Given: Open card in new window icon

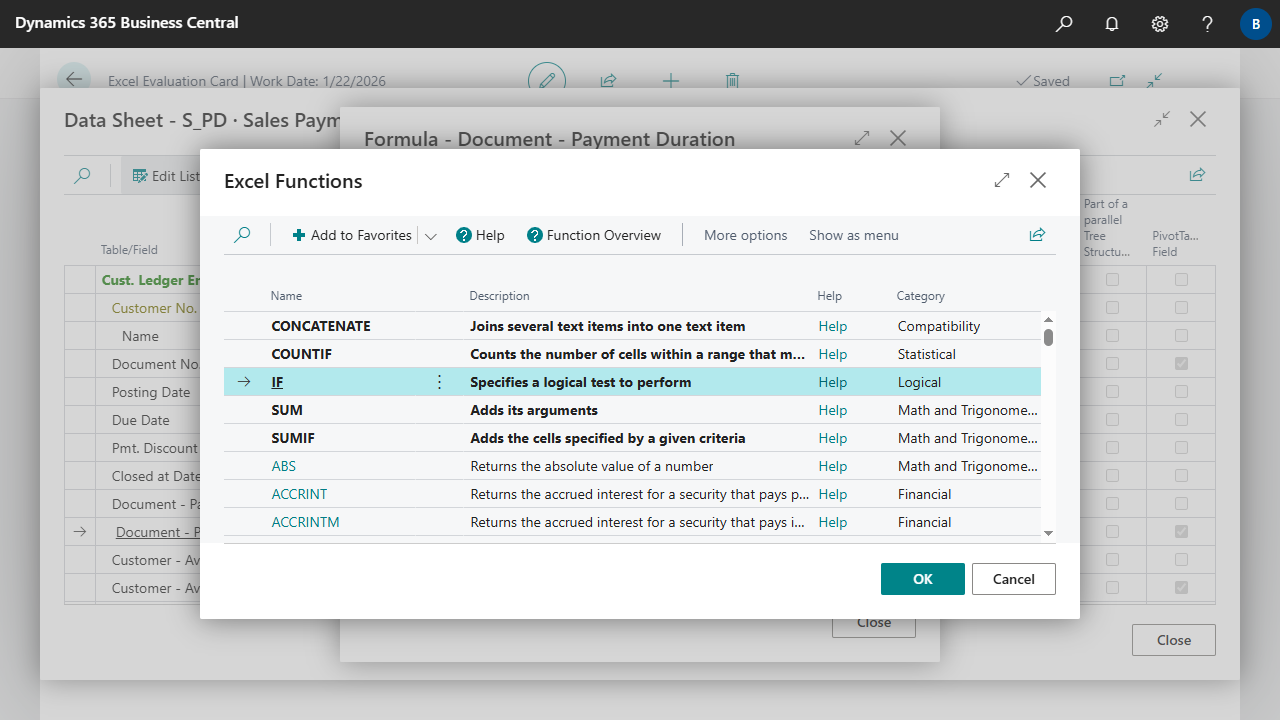Looking at the screenshot, I should [1117, 81].
